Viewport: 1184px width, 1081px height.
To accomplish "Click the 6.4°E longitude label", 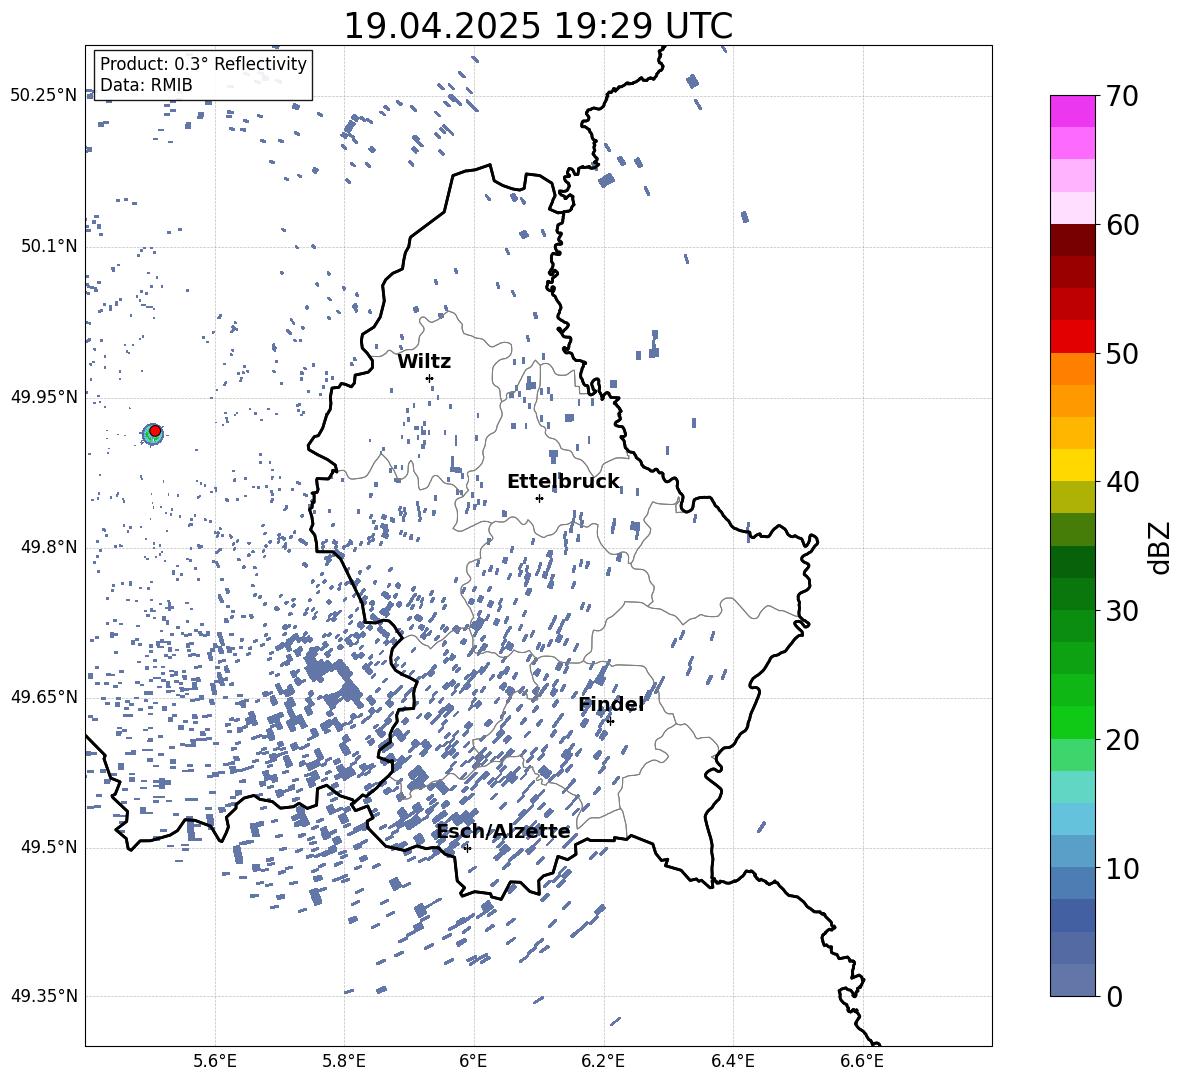I will 732,1061.
